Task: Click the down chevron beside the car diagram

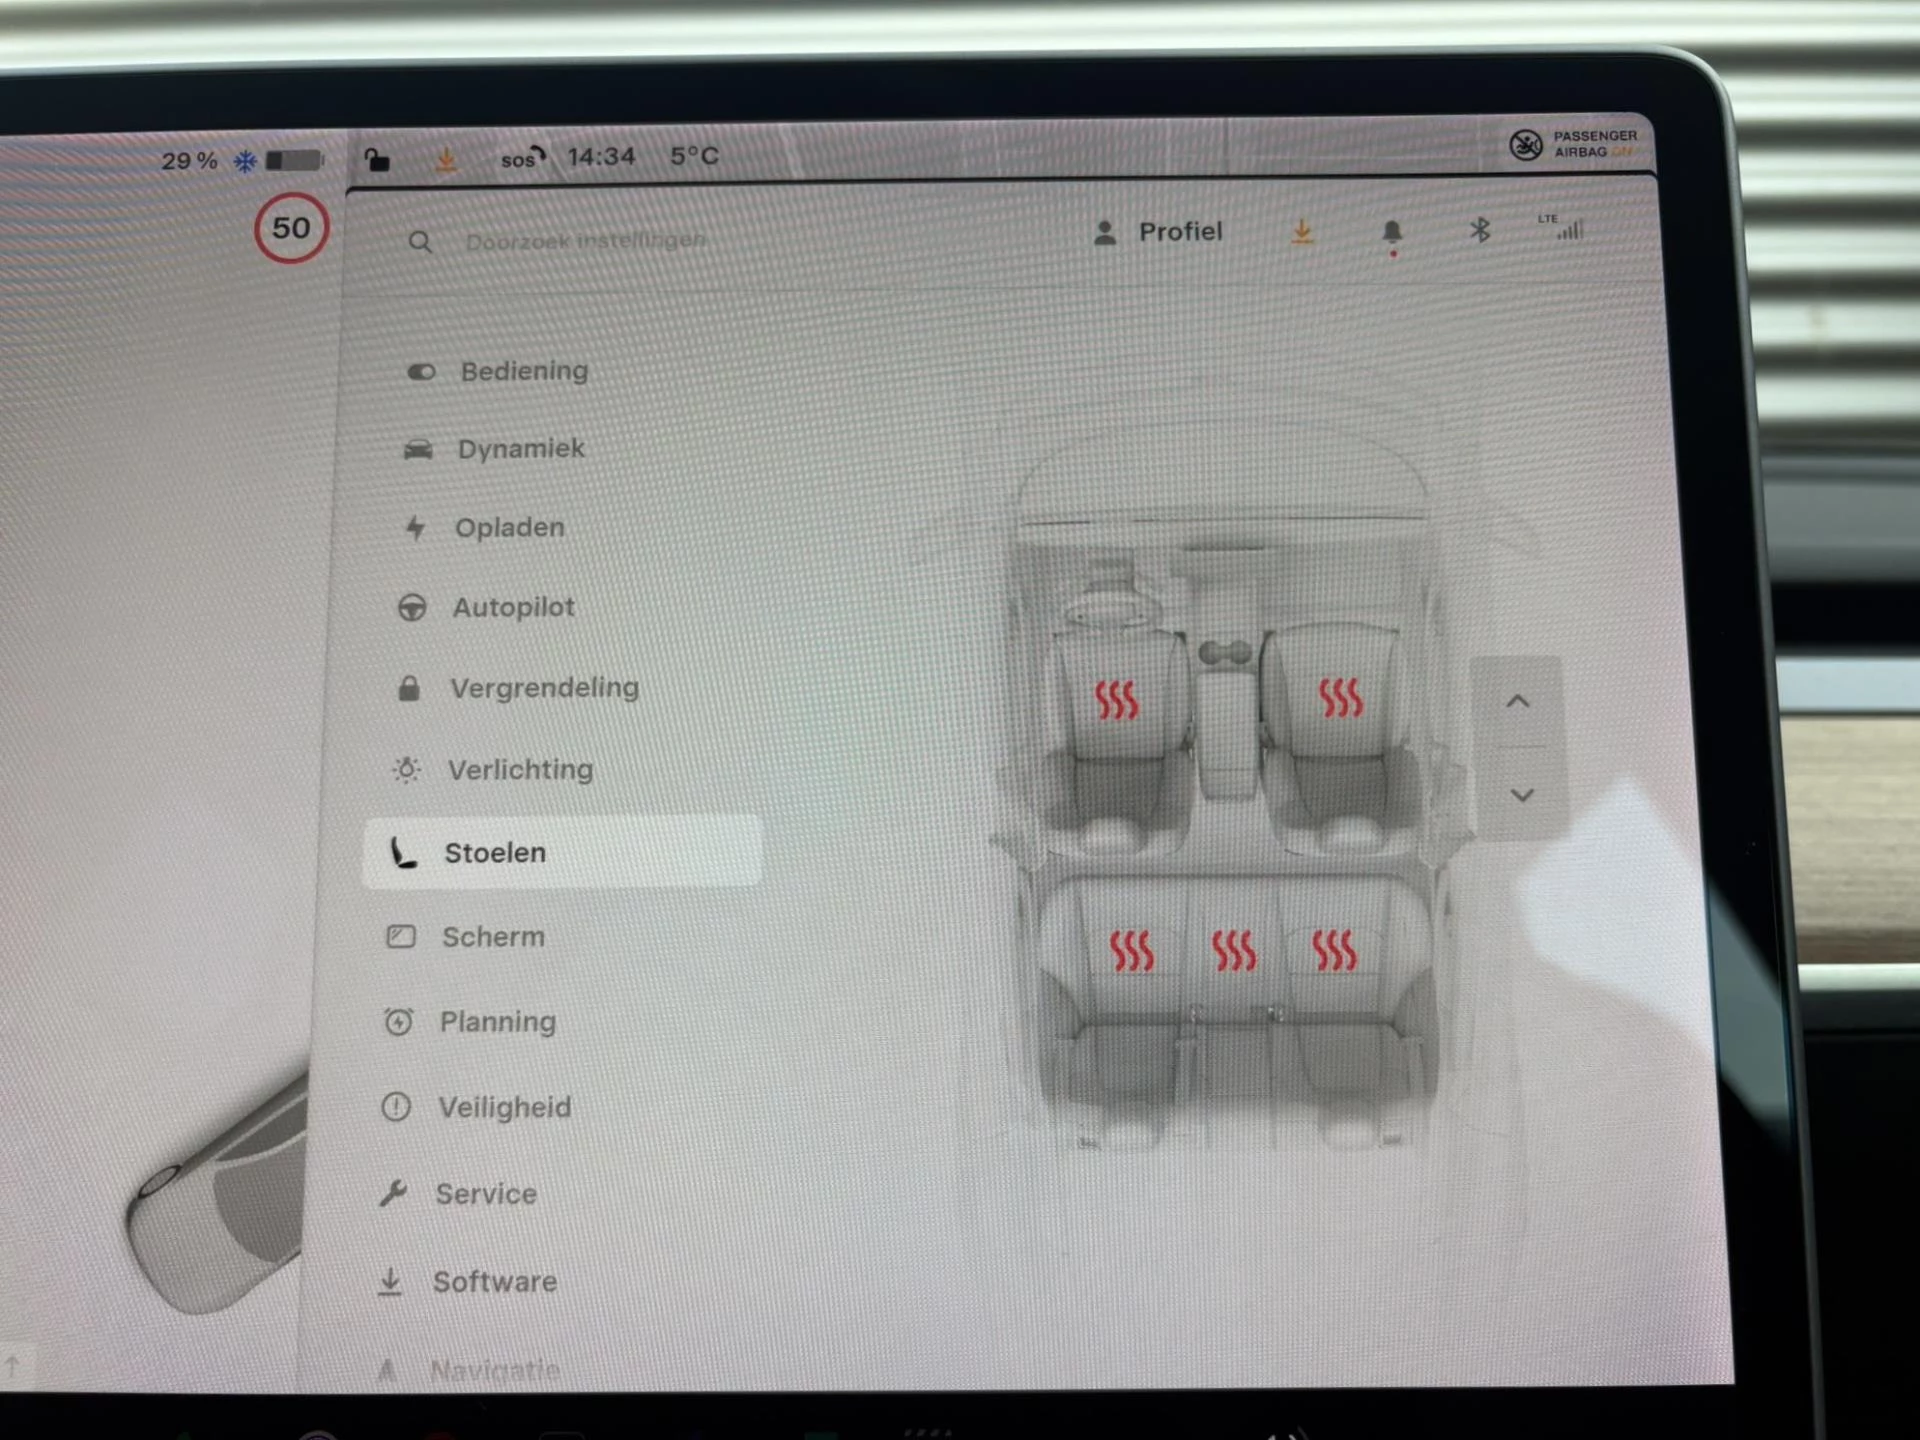Action: pyautogui.click(x=1521, y=795)
